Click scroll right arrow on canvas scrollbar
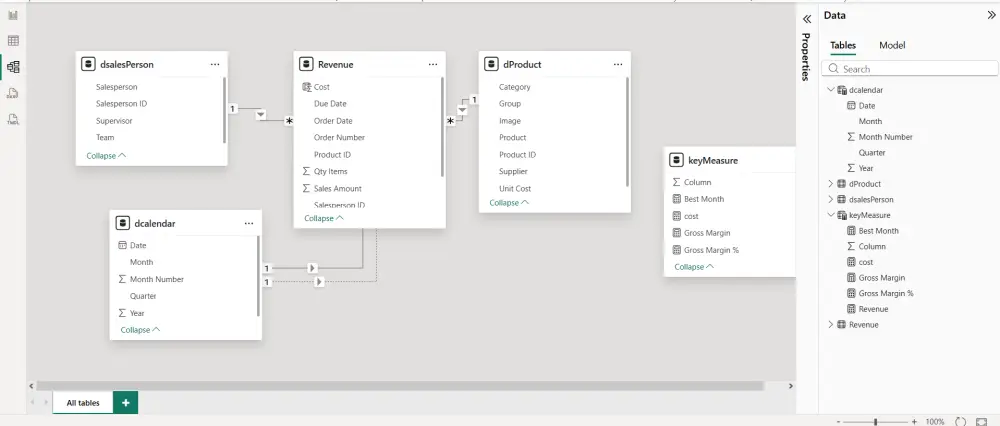 click(791, 386)
